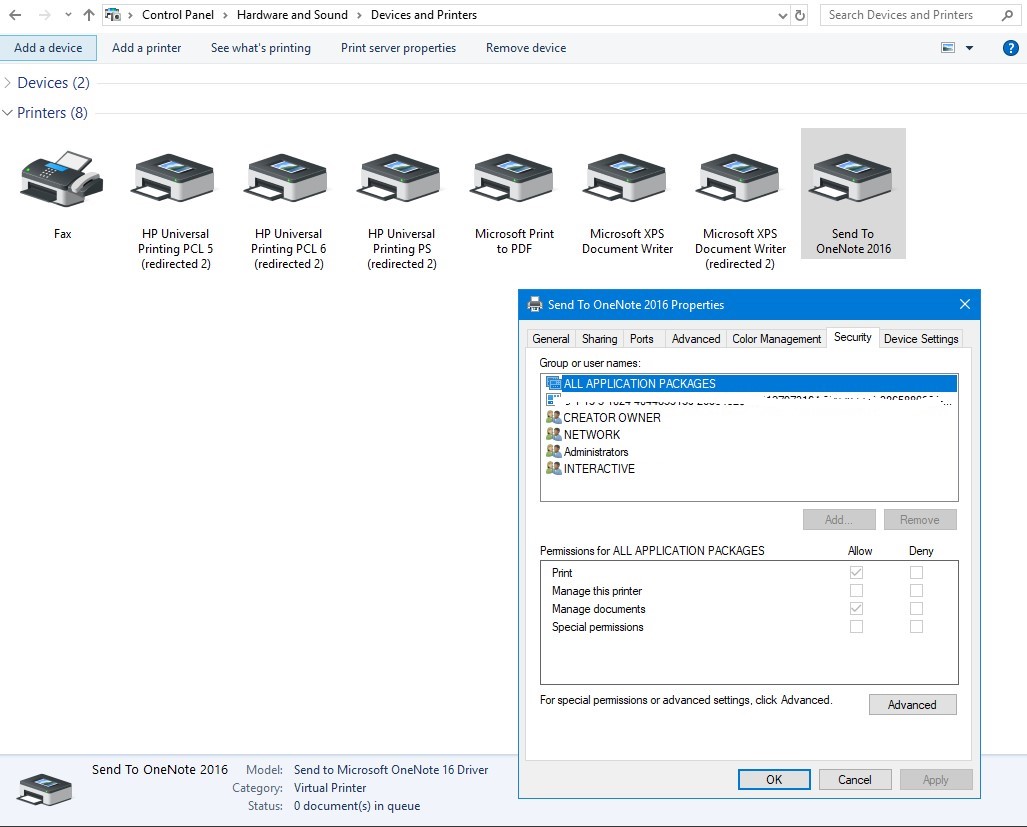This screenshot has width=1027, height=827.
Task: Toggle Deny checkbox for Print permission
Action: pyautogui.click(x=916, y=573)
